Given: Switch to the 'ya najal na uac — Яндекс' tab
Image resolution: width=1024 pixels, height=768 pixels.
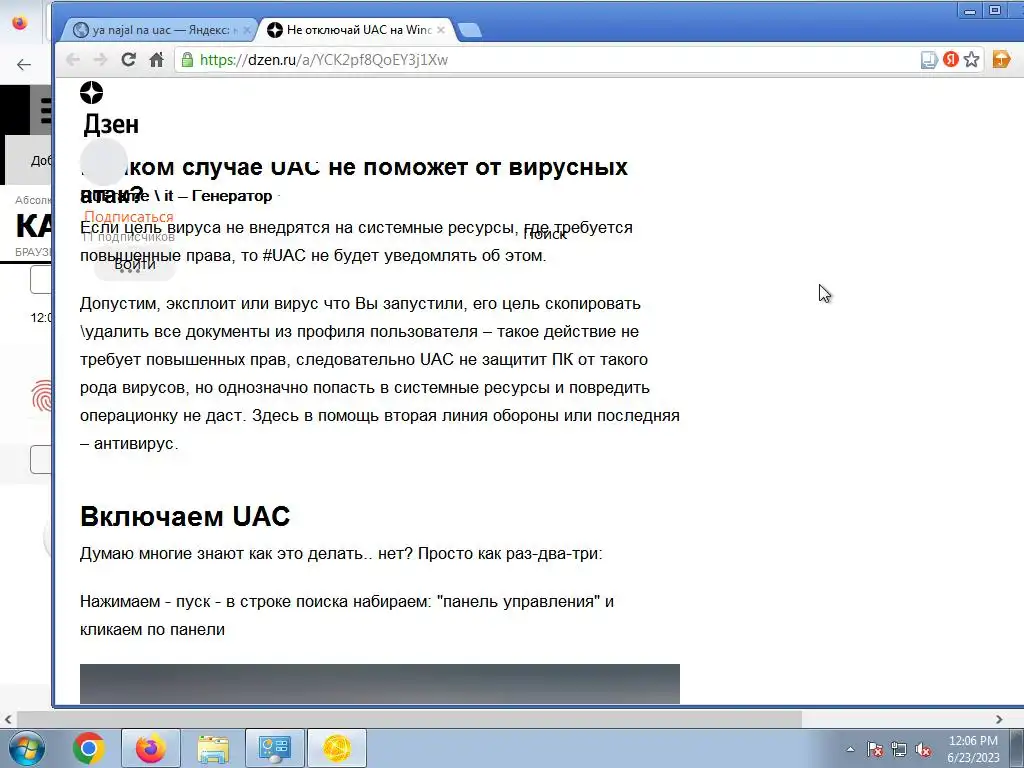Looking at the screenshot, I should [x=160, y=30].
